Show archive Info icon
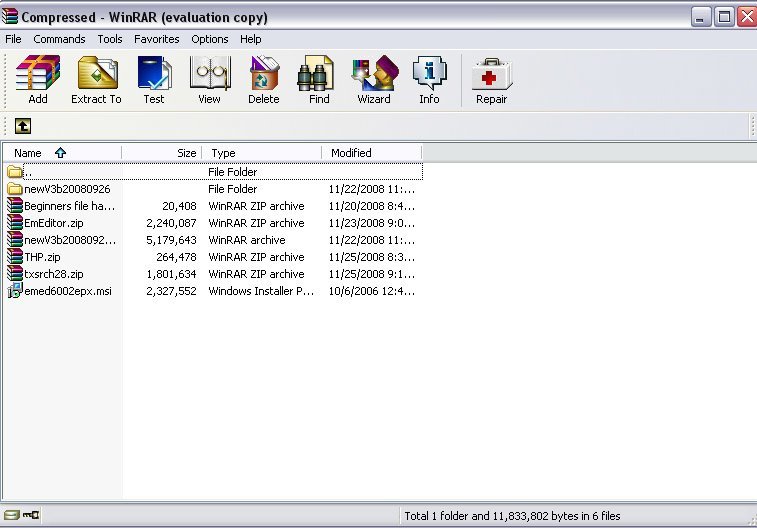The height and width of the screenshot is (528, 757). pyautogui.click(x=429, y=72)
